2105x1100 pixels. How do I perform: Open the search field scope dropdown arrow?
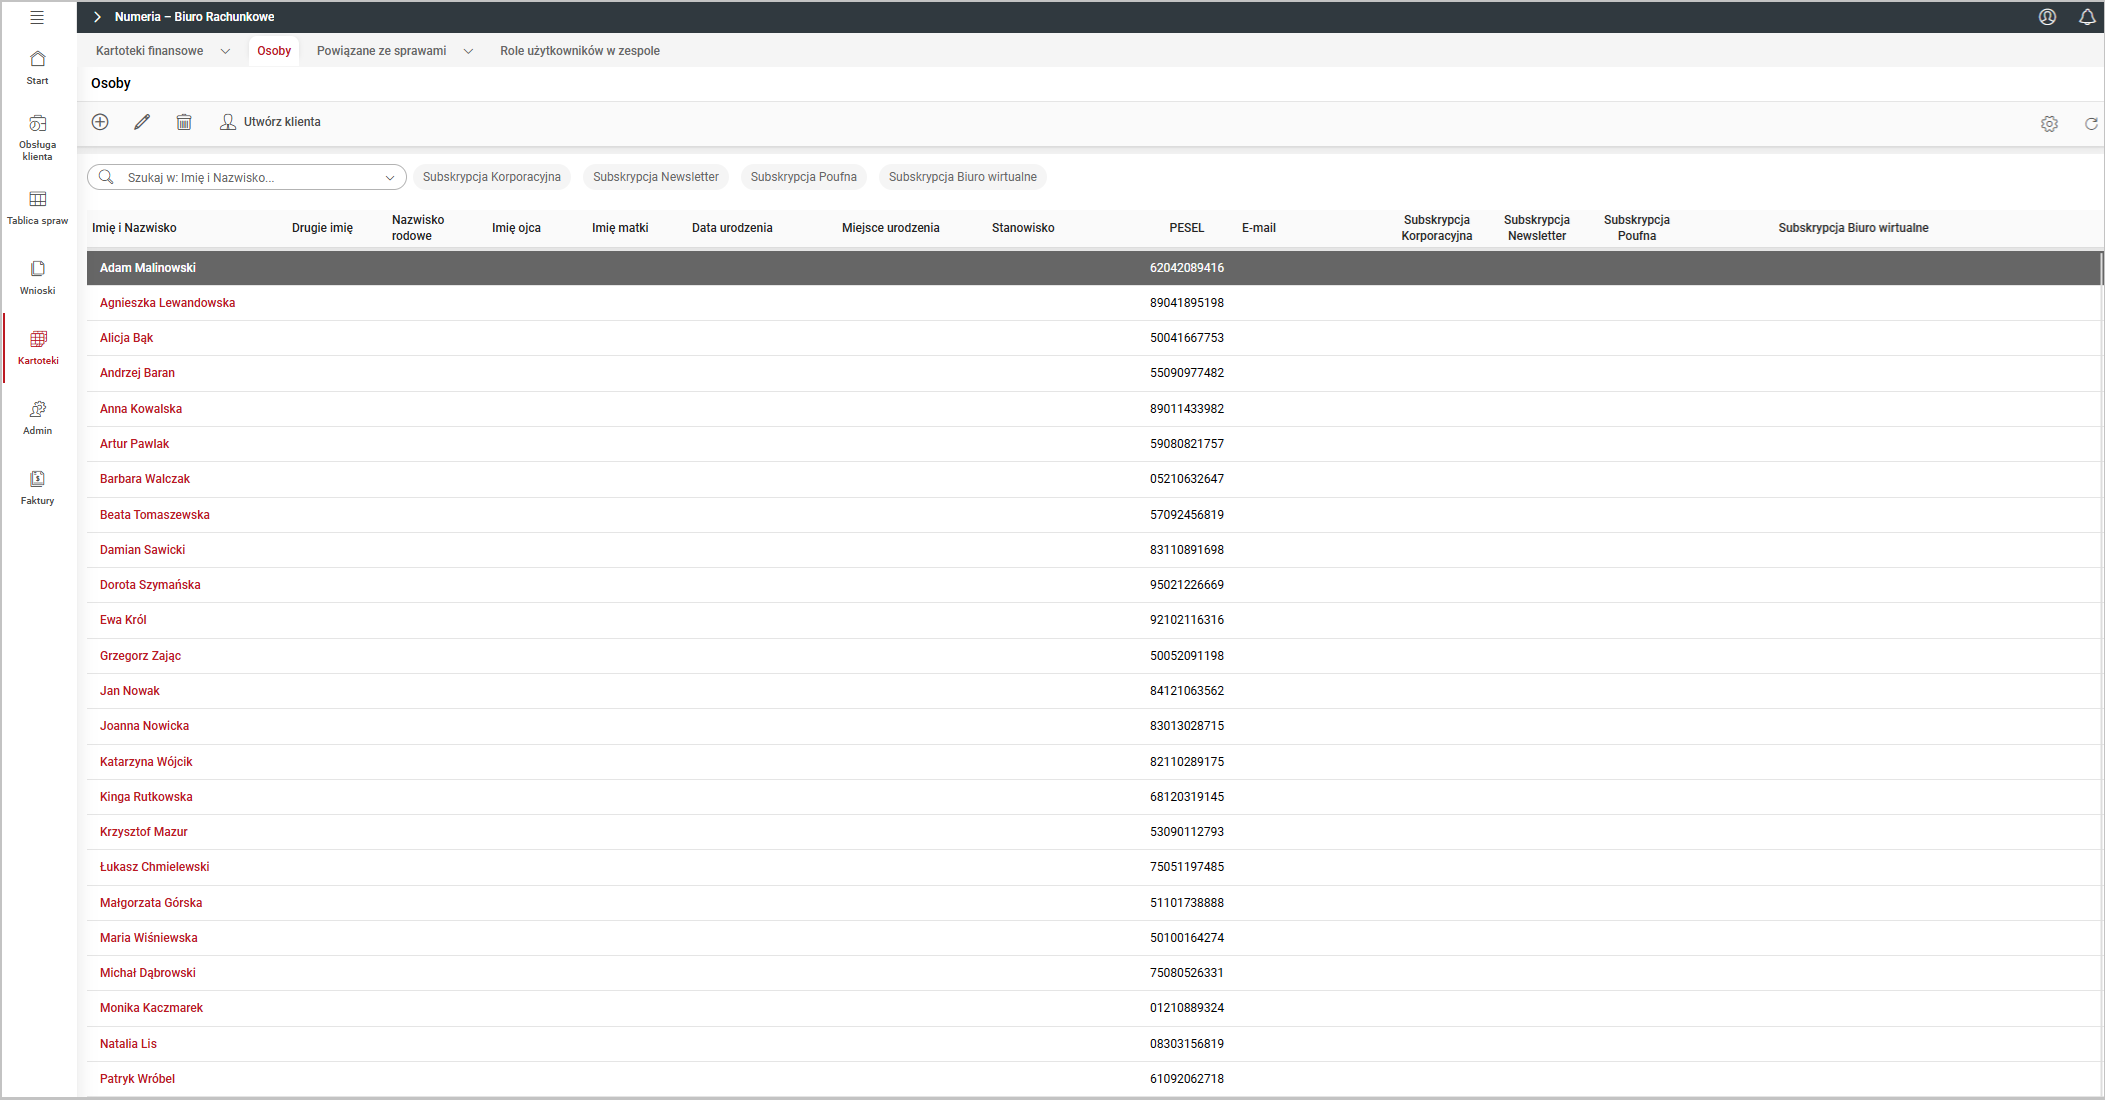tap(390, 178)
